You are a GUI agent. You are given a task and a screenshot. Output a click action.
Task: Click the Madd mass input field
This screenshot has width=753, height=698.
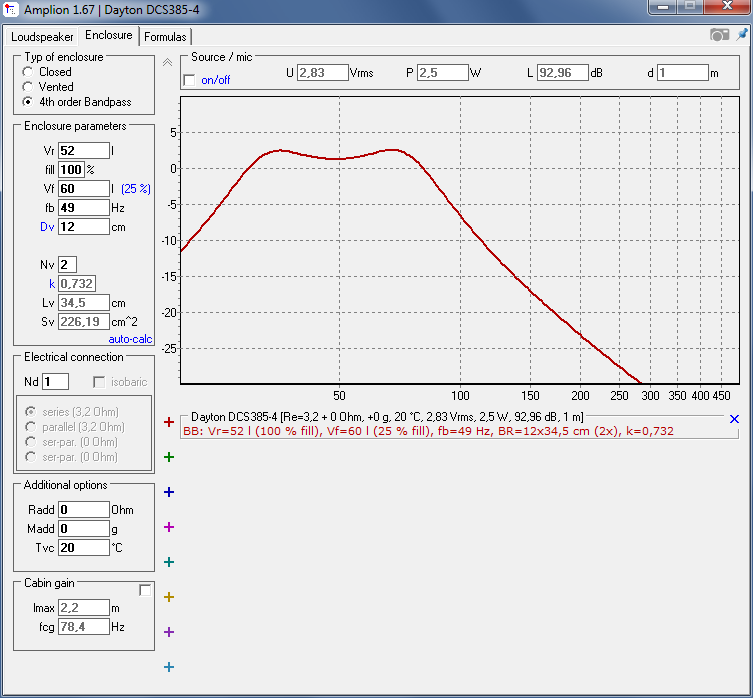pos(84,528)
